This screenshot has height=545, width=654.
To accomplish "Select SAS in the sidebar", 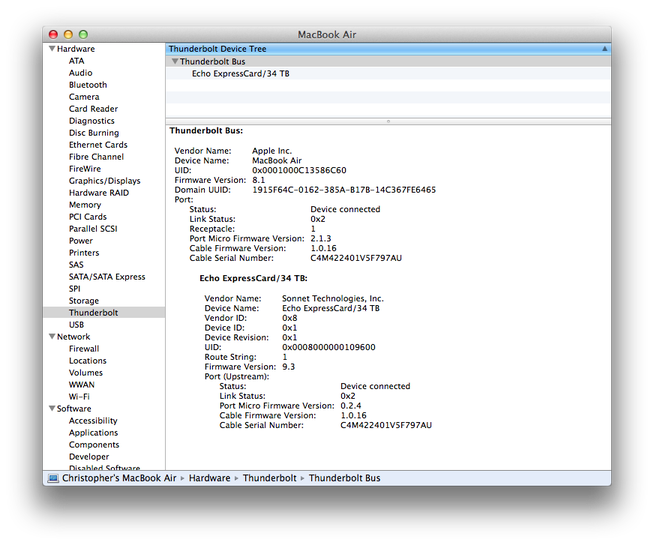I will pyautogui.click(x=76, y=265).
